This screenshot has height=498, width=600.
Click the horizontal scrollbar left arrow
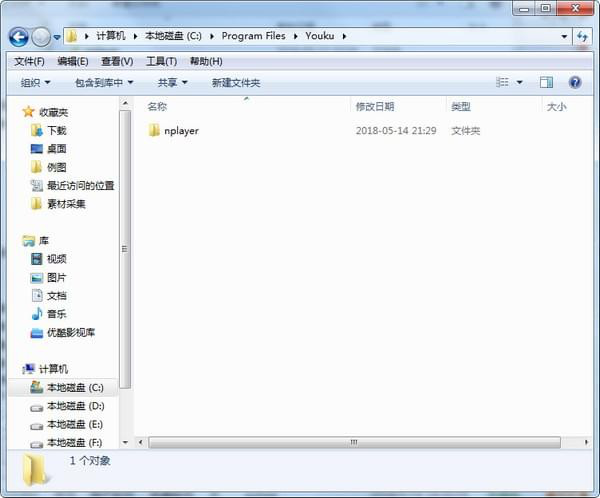pos(140,442)
